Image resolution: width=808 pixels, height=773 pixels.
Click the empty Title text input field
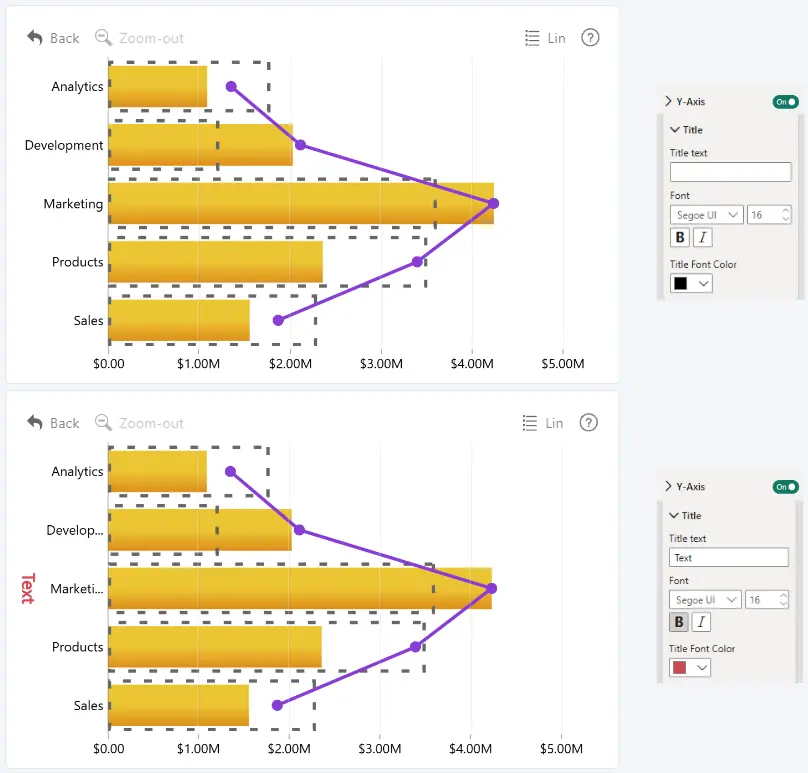[731, 172]
